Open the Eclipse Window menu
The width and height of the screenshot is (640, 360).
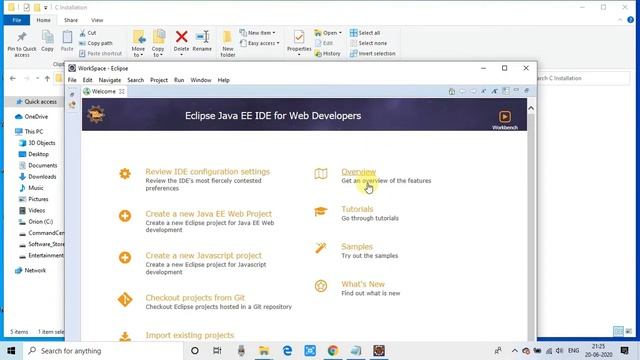201,80
